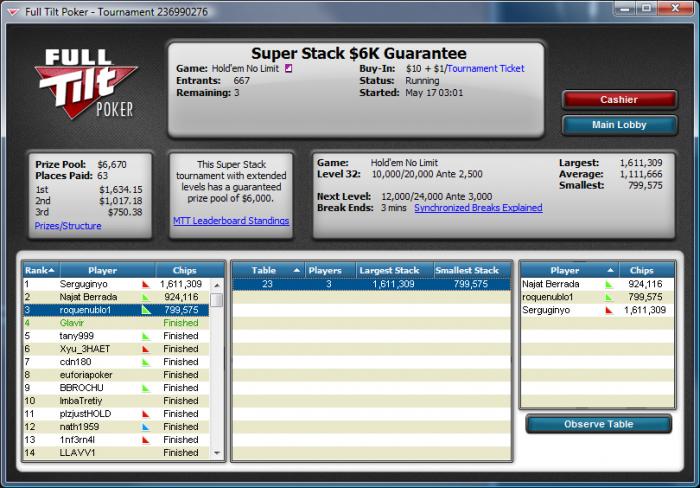This screenshot has width=700, height=488.
Task: Select euforiapoker row in ranking list
Action: (x=116, y=375)
